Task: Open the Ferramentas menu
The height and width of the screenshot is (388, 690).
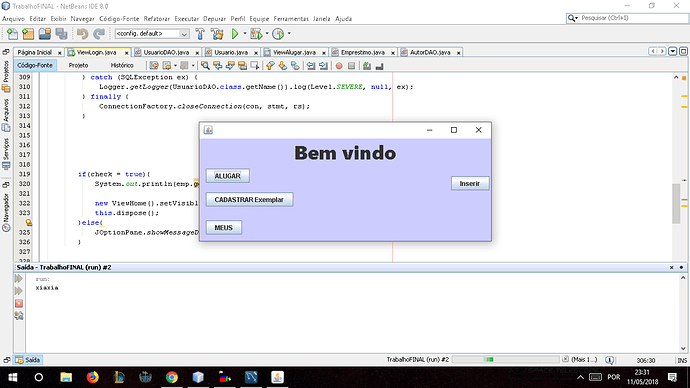Action: (291, 18)
